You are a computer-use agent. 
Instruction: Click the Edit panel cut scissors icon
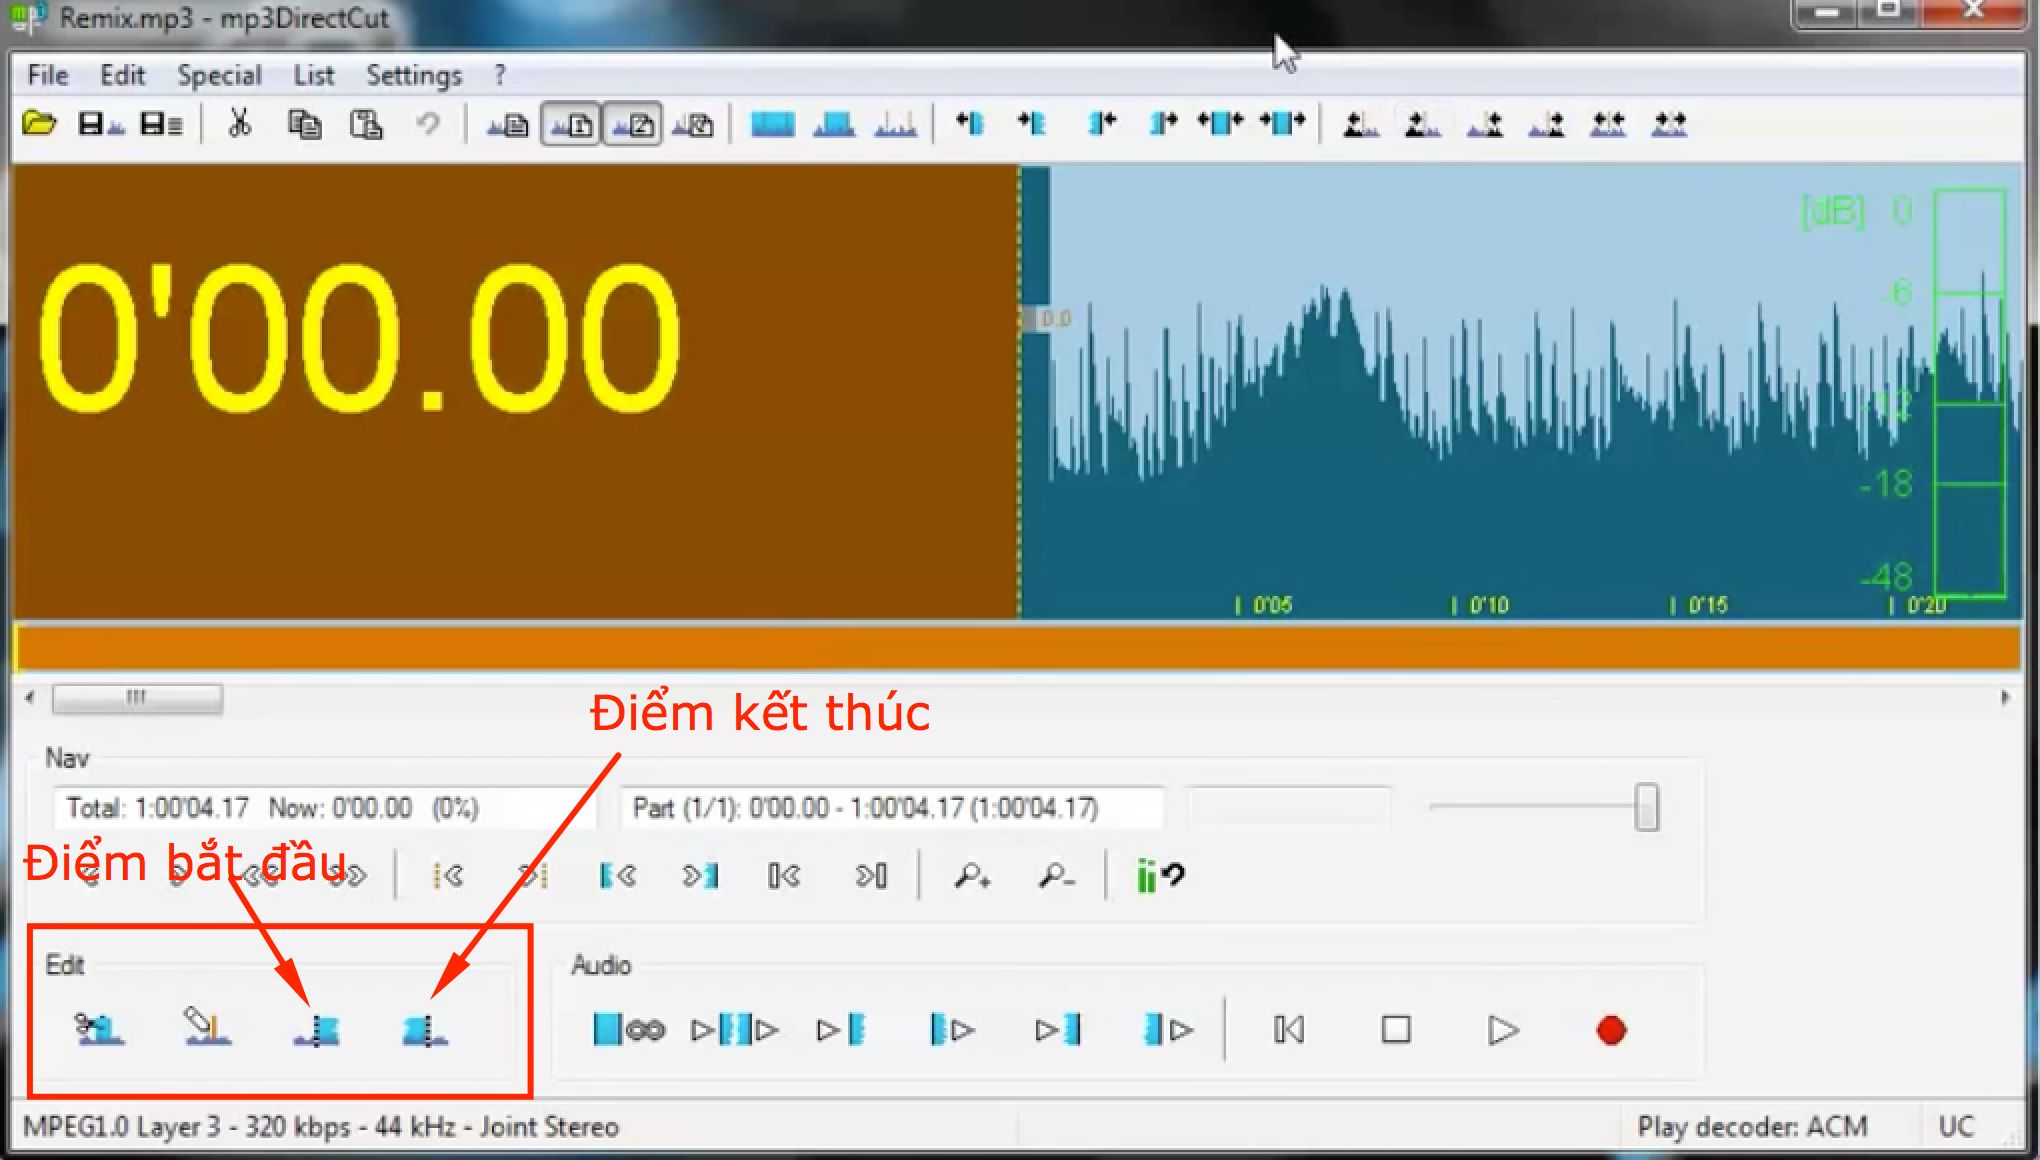point(99,1029)
